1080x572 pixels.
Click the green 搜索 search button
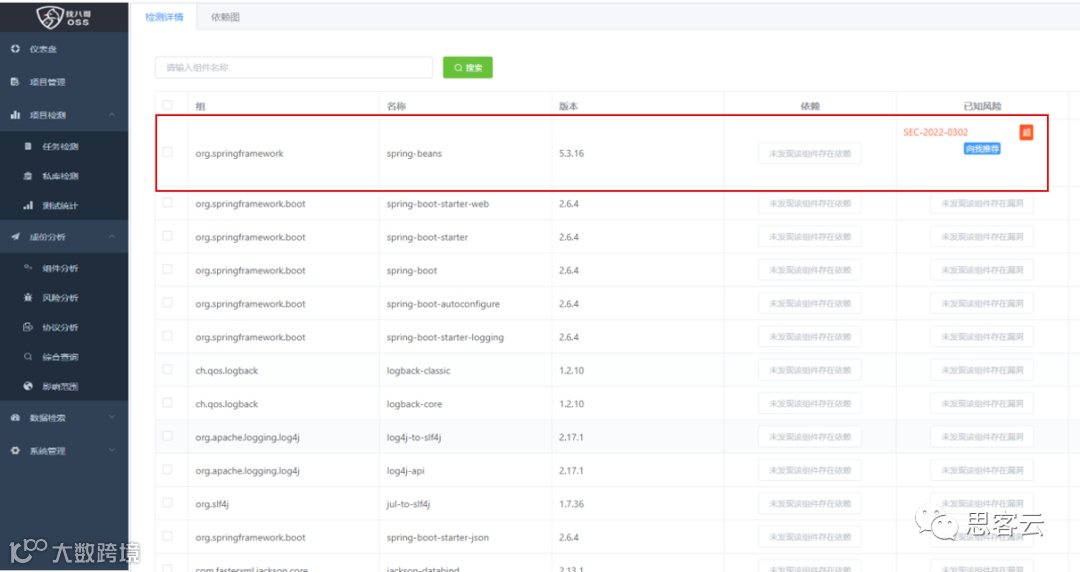pos(468,68)
